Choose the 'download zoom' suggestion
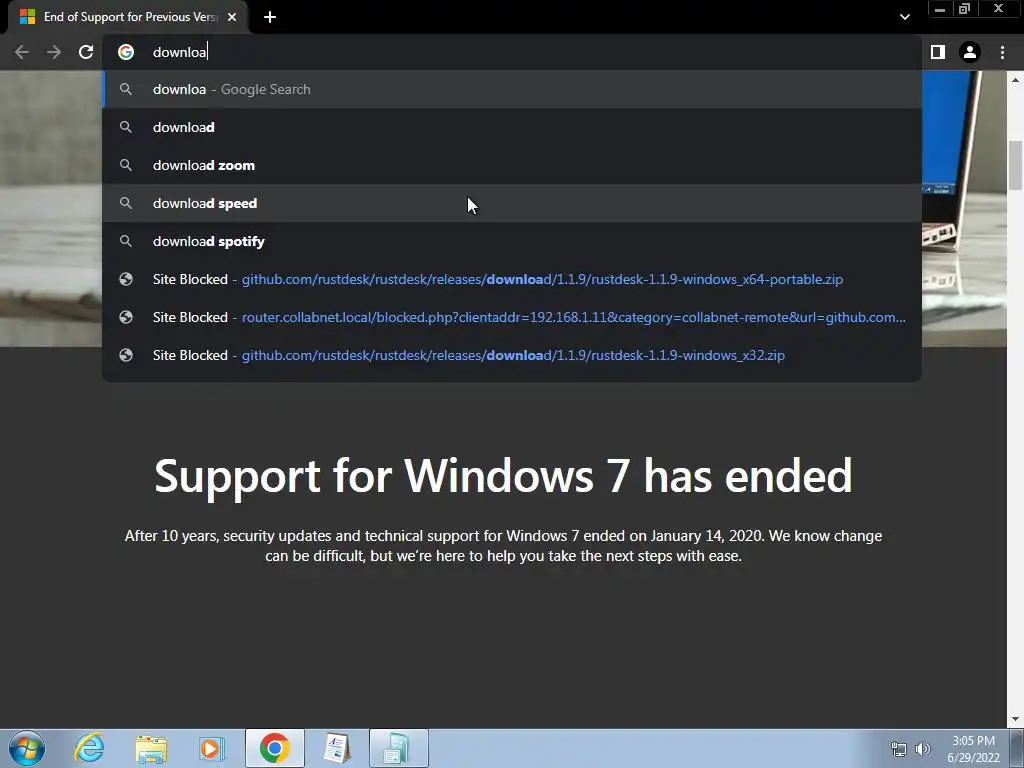The width and height of the screenshot is (1024, 768). 512,165
